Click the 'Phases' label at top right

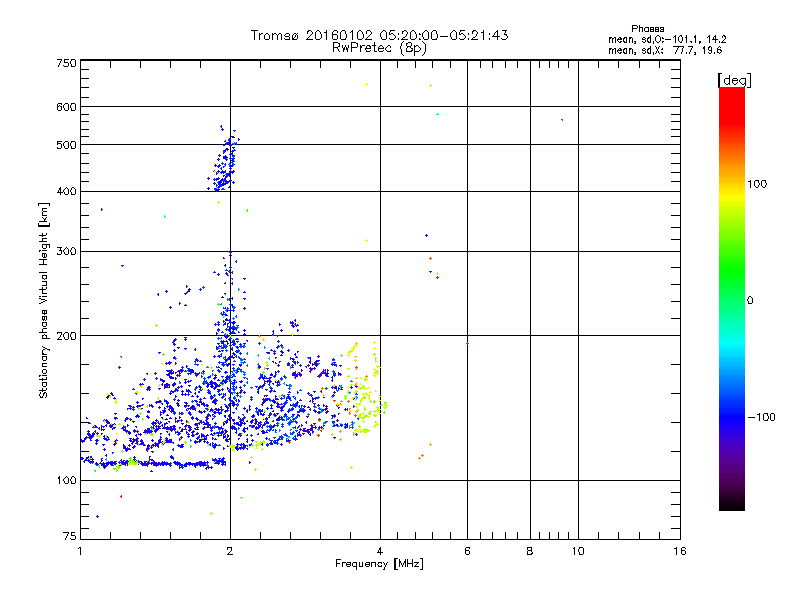tap(647, 29)
